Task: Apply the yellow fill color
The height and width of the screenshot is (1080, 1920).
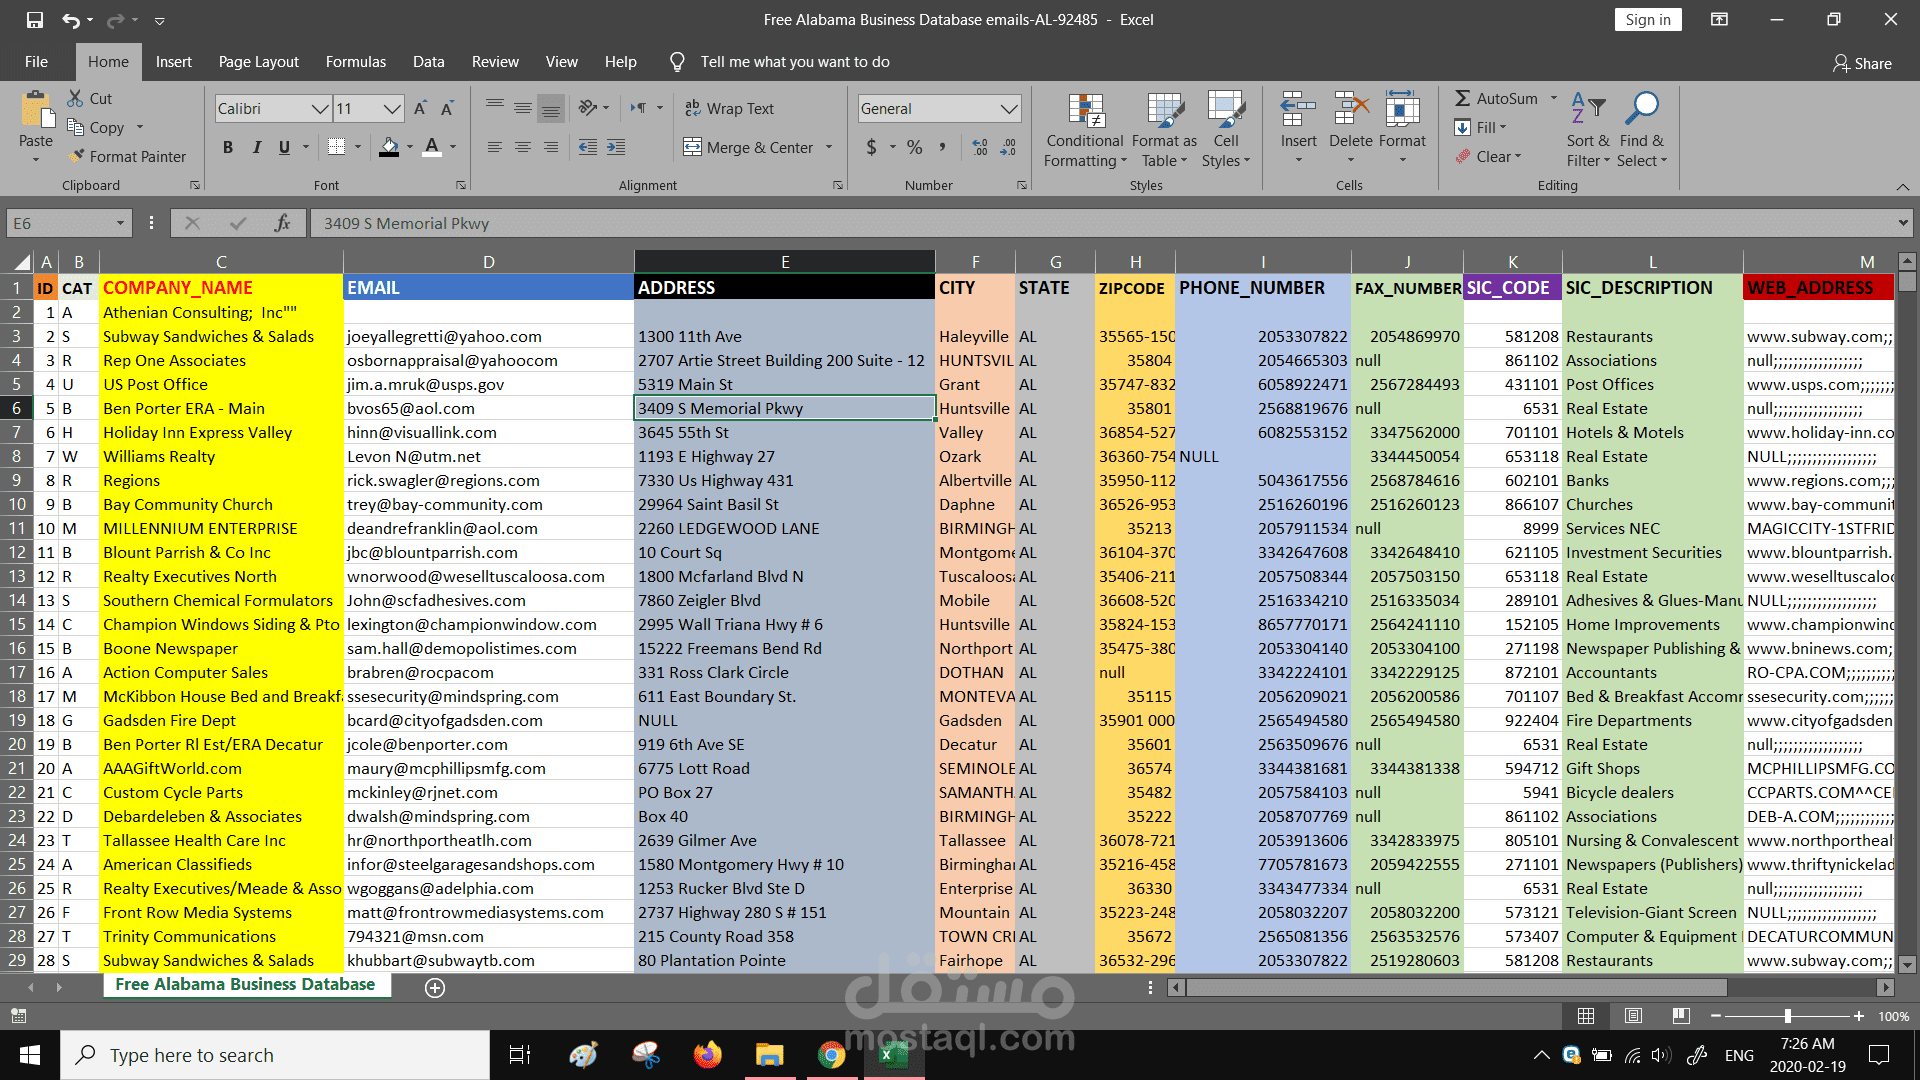Action: (x=389, y=147)
